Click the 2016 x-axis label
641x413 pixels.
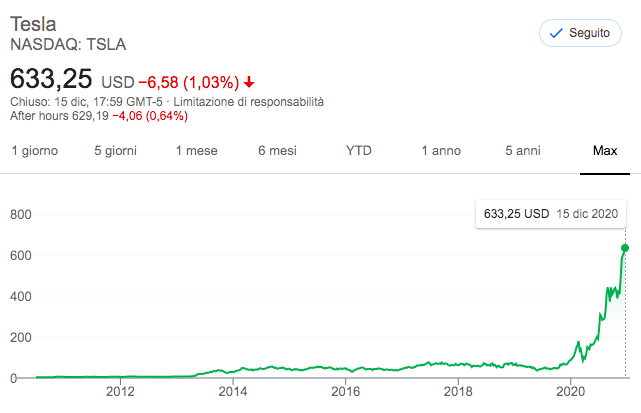(x=345, y=392)
